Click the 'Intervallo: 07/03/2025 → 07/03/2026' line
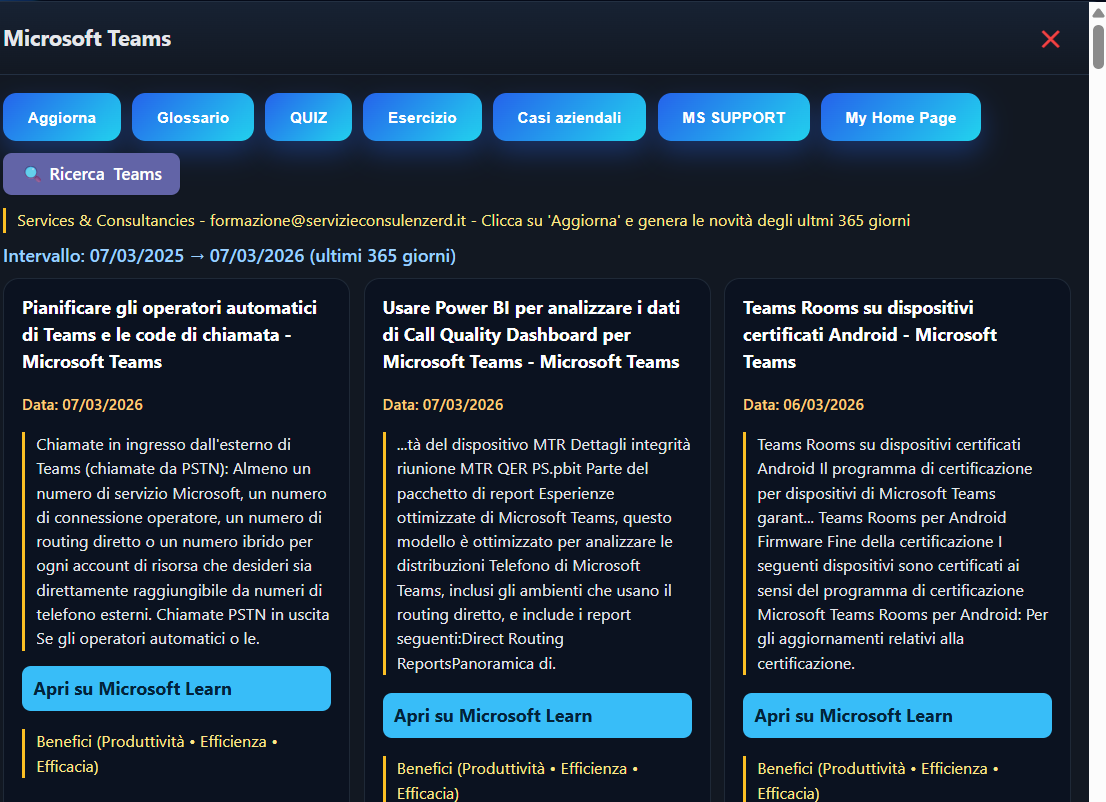 229,255
